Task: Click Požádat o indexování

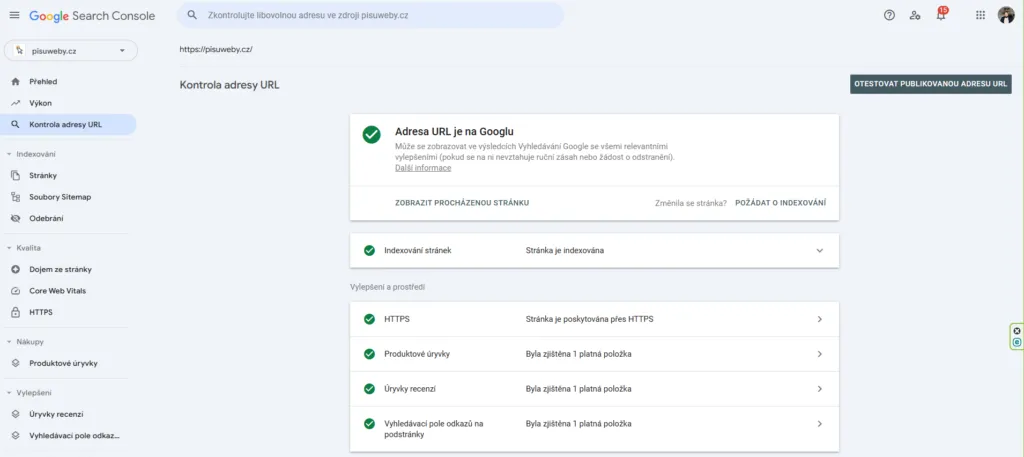Action: 780,203
